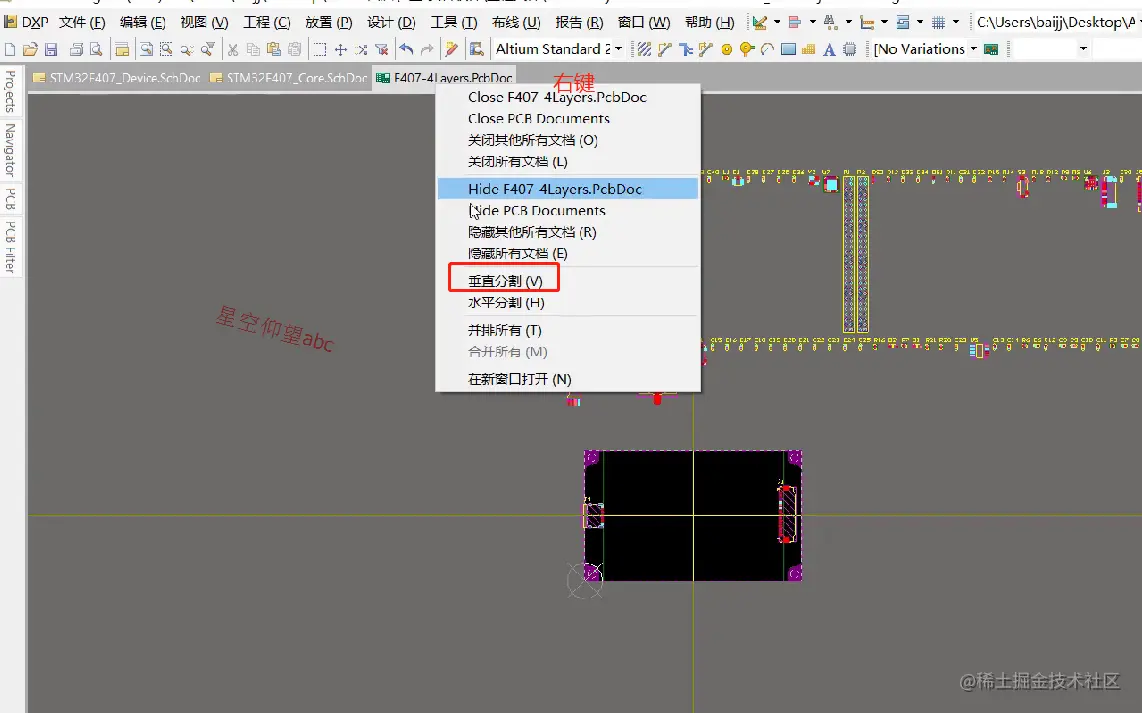This screenshot has height=713, width=1142.
Task: Select the Place Component chip tool
Action: tap(849, 50)
